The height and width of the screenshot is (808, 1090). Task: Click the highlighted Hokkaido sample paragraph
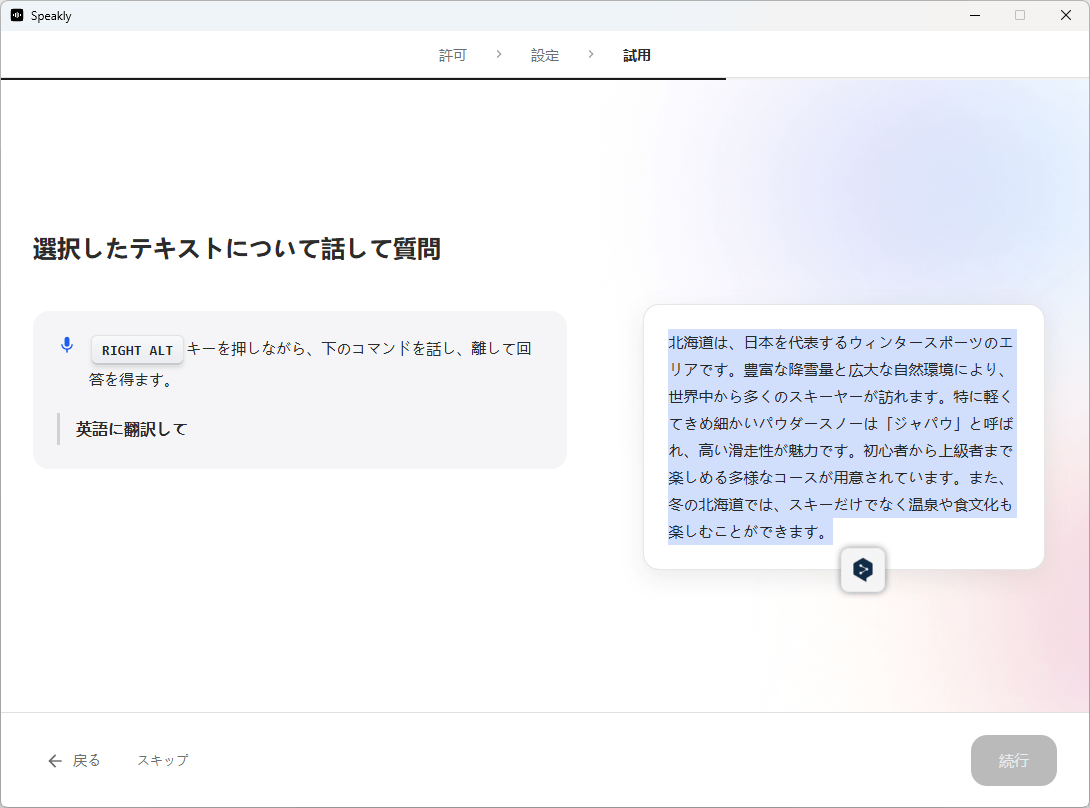[x=840, y=436]
